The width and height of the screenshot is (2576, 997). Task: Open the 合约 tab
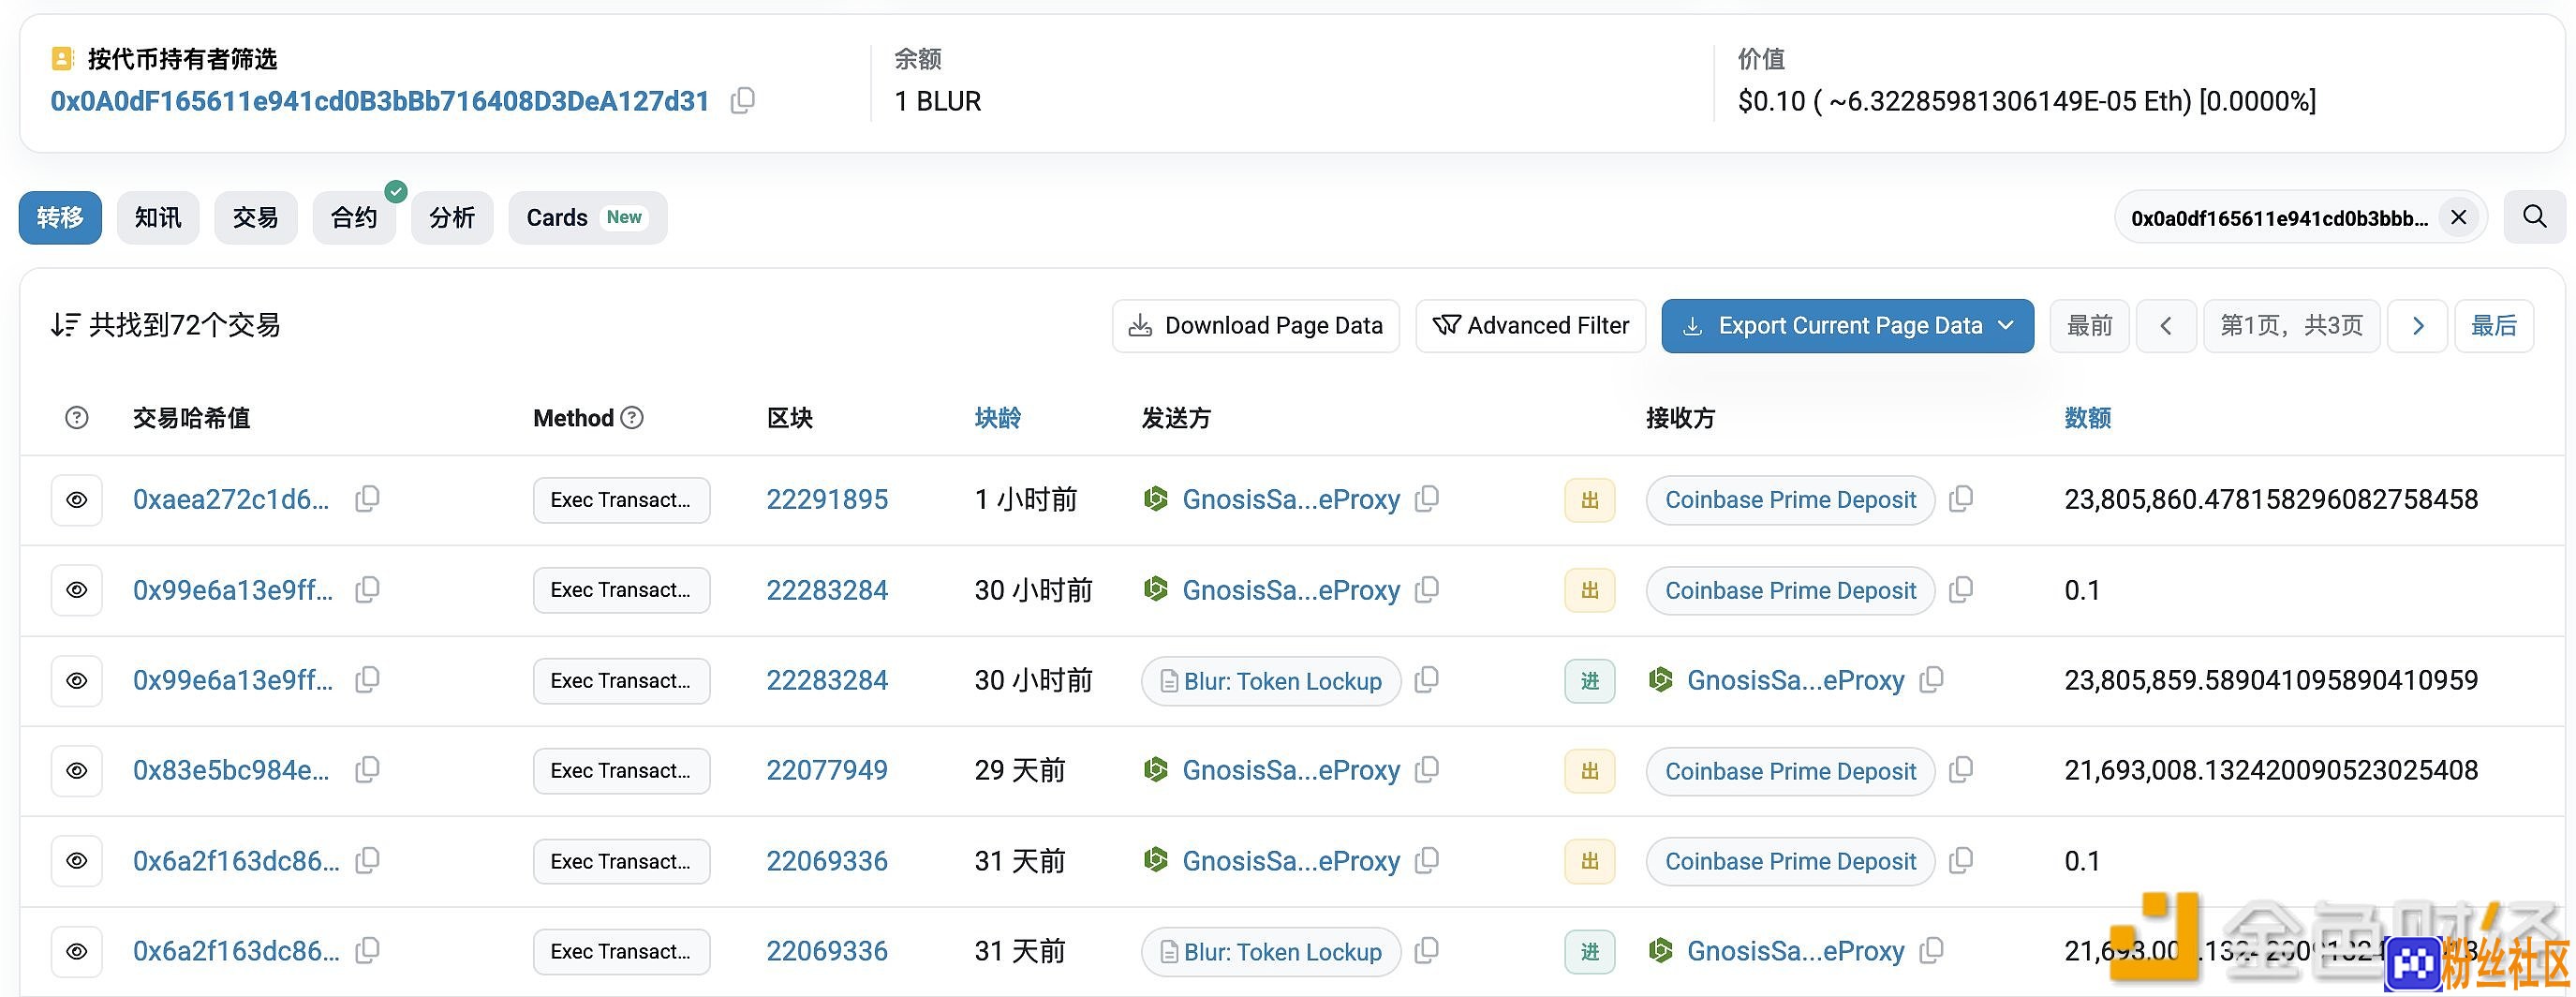[x=354, y=217]
